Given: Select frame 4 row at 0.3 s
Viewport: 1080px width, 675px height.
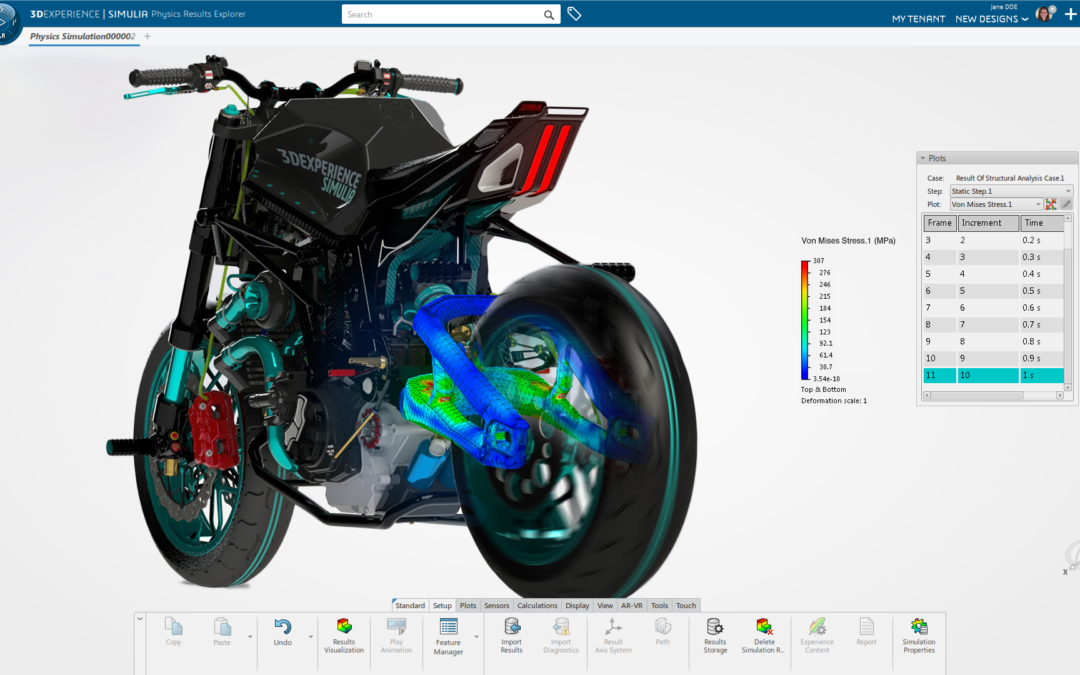Looking at the screenshot, I should coord(993,257).
